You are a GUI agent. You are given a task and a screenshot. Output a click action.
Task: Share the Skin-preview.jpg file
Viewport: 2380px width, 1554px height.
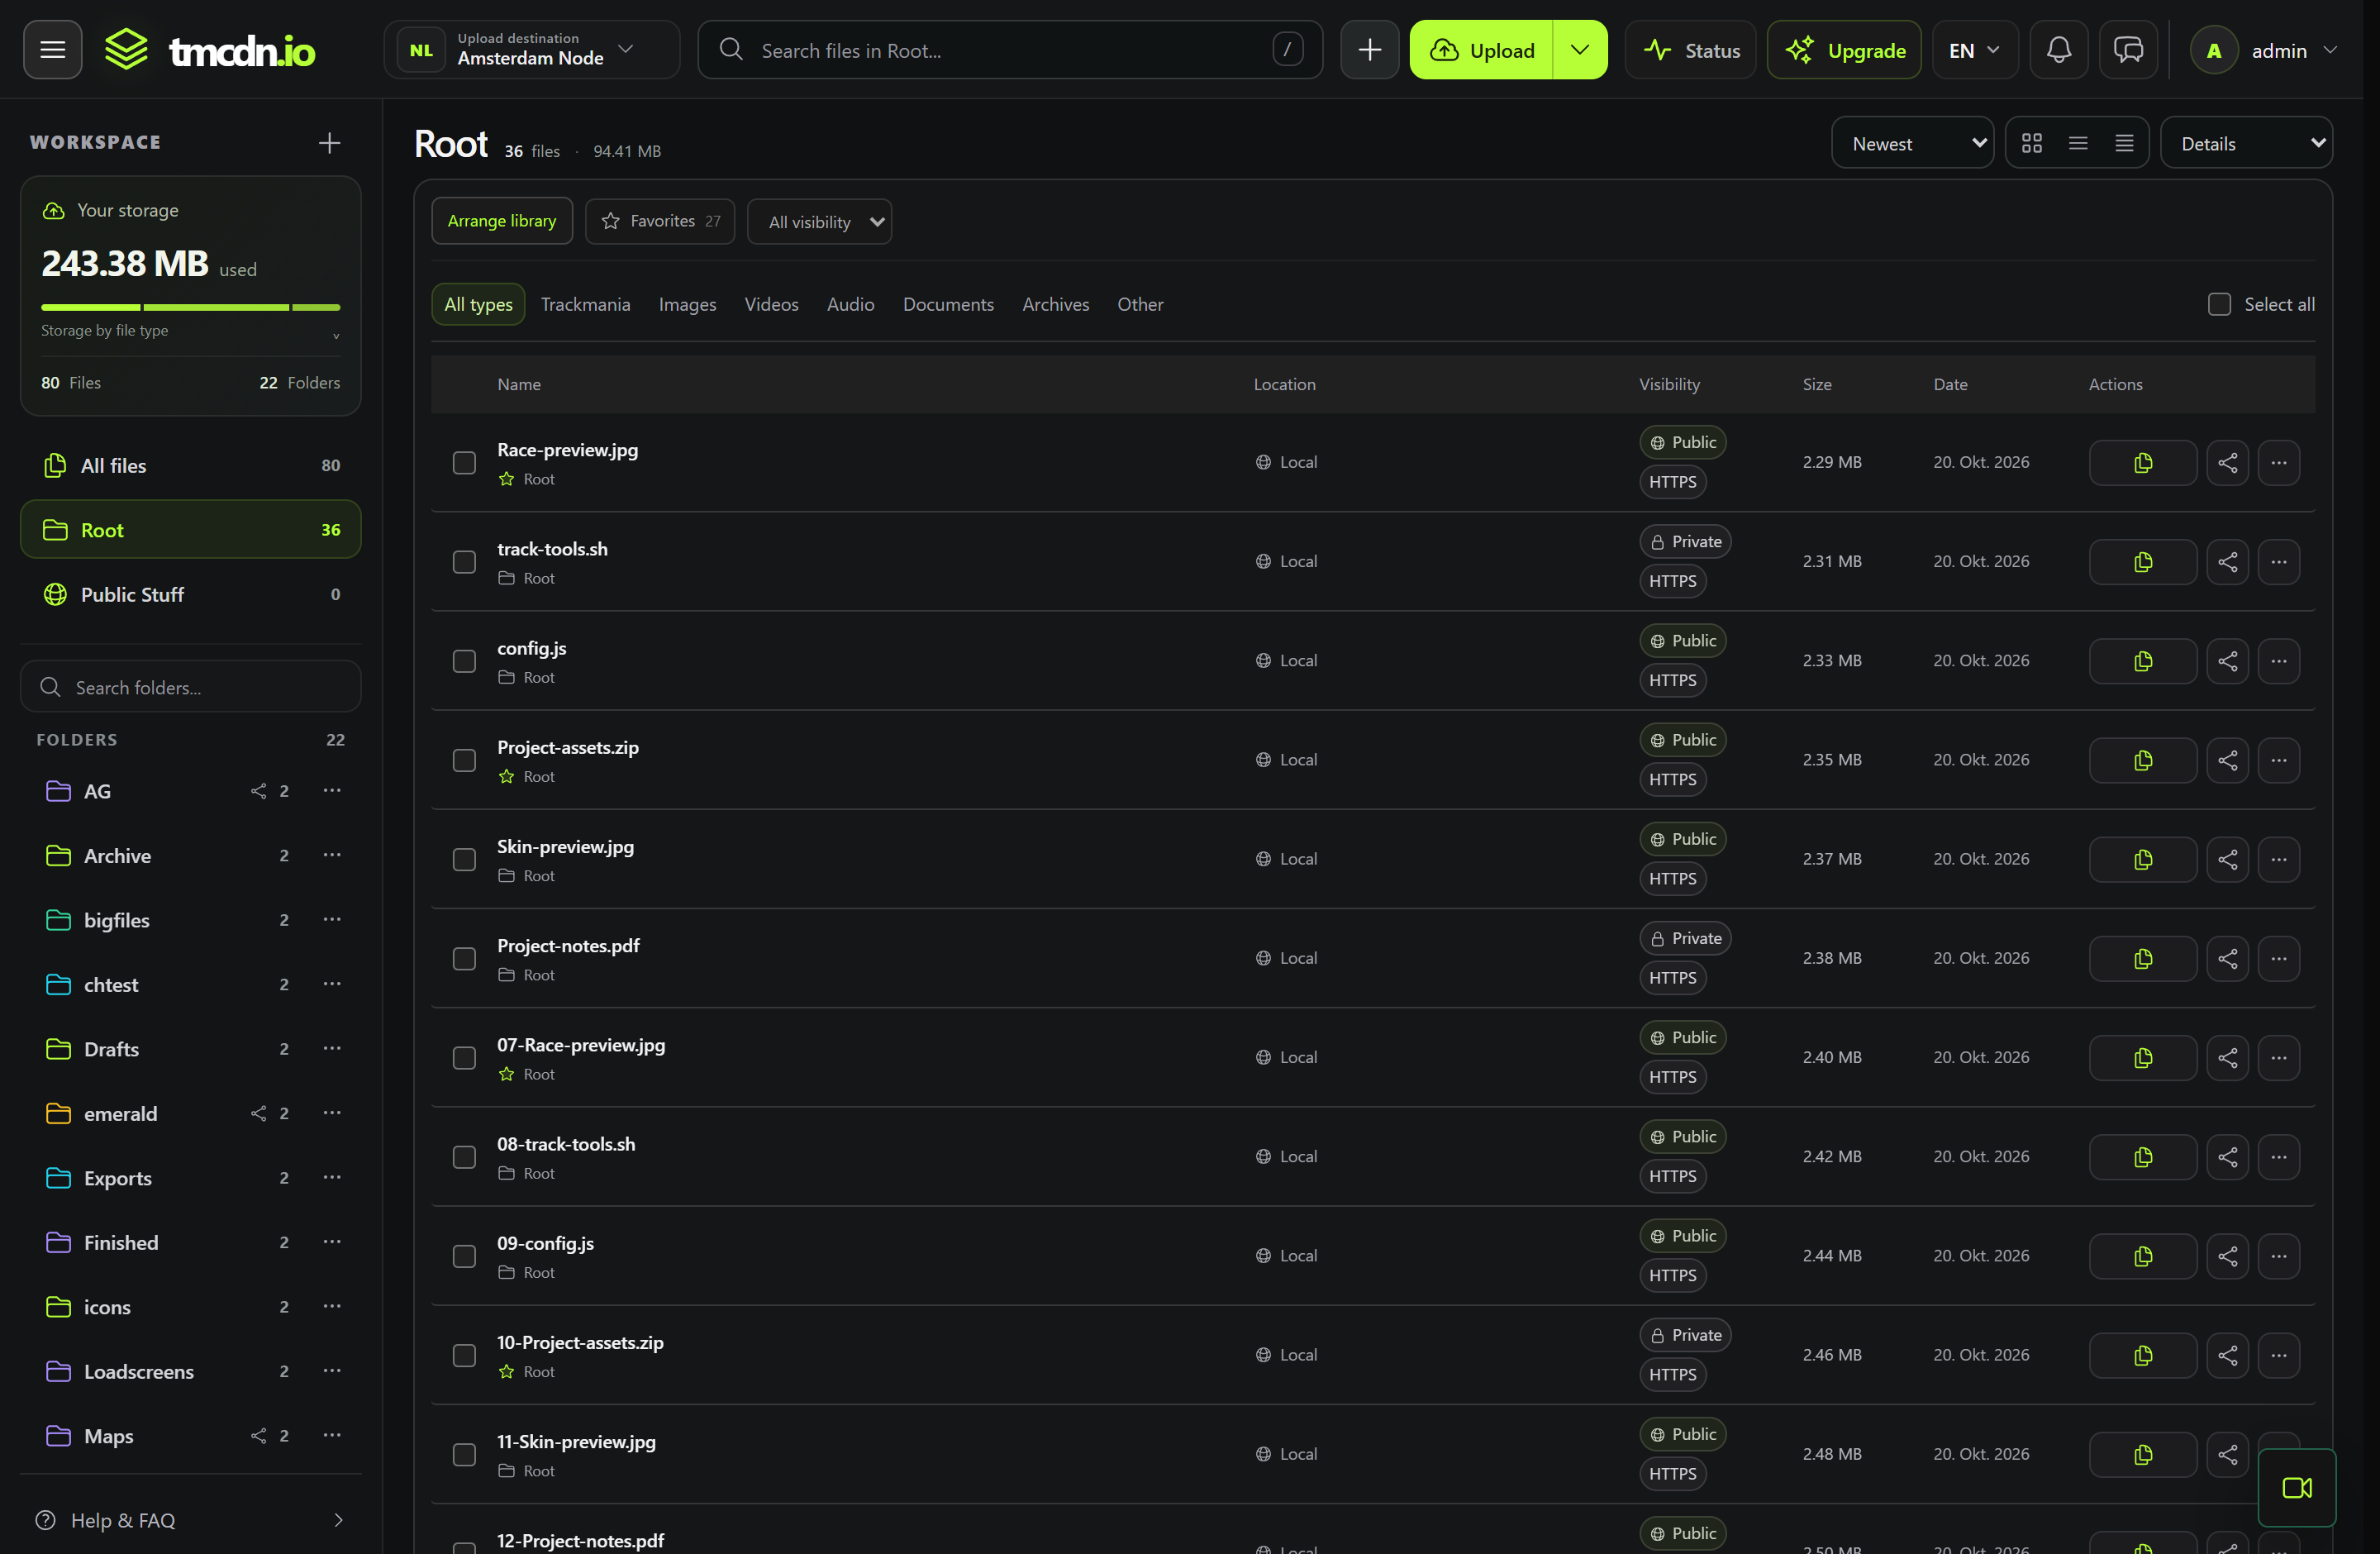(x=2227, y=859)
